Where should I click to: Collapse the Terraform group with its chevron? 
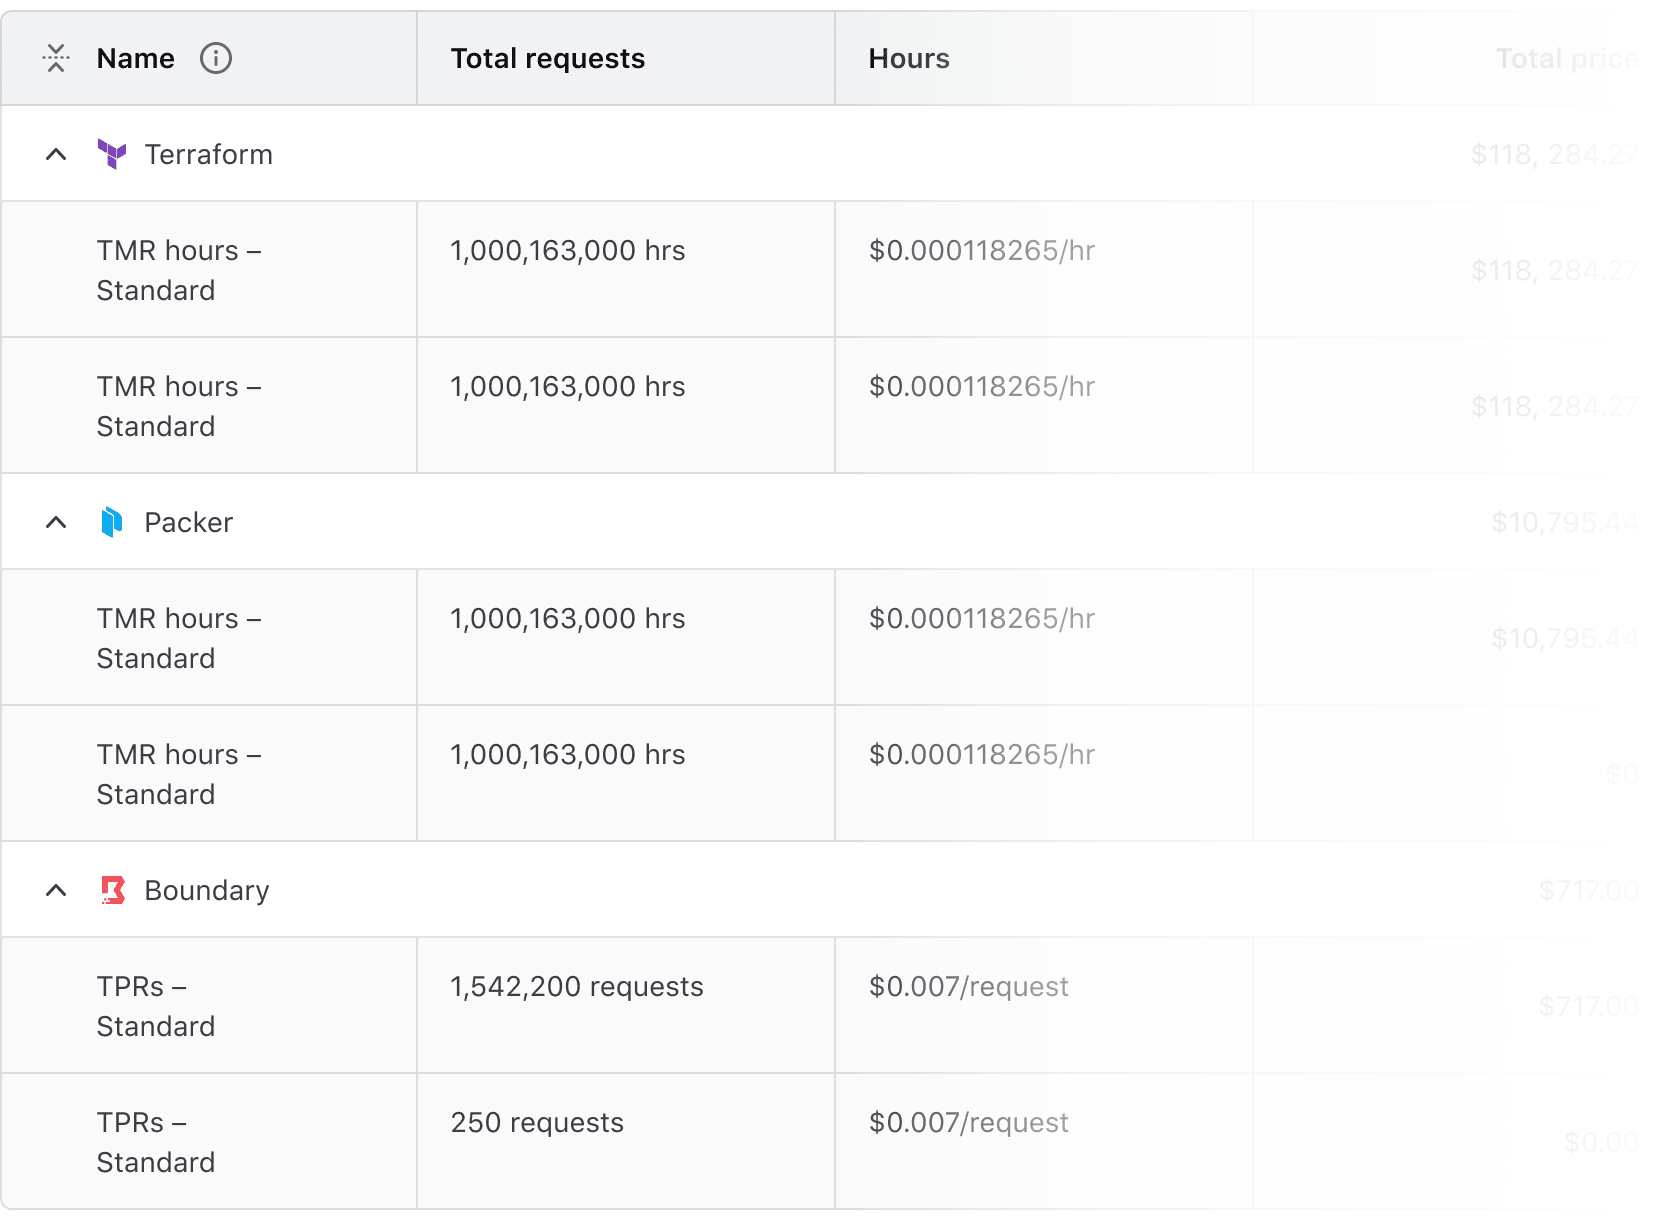pyautogui.click(x=56, y=155)
